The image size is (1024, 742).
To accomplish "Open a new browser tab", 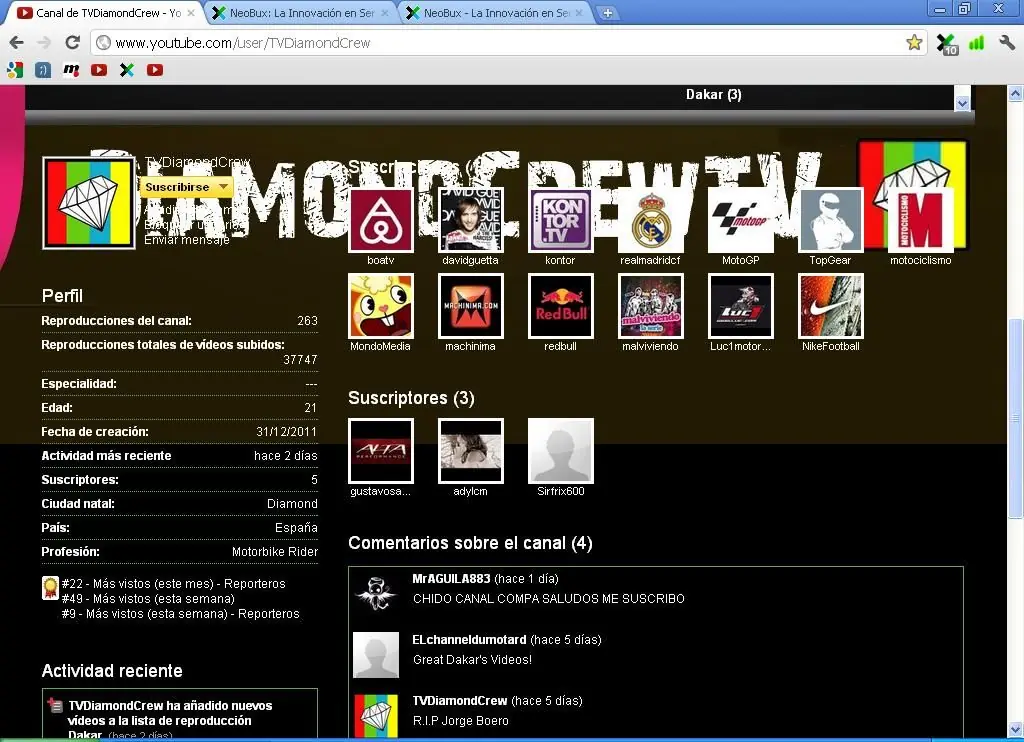I will 607,13.
